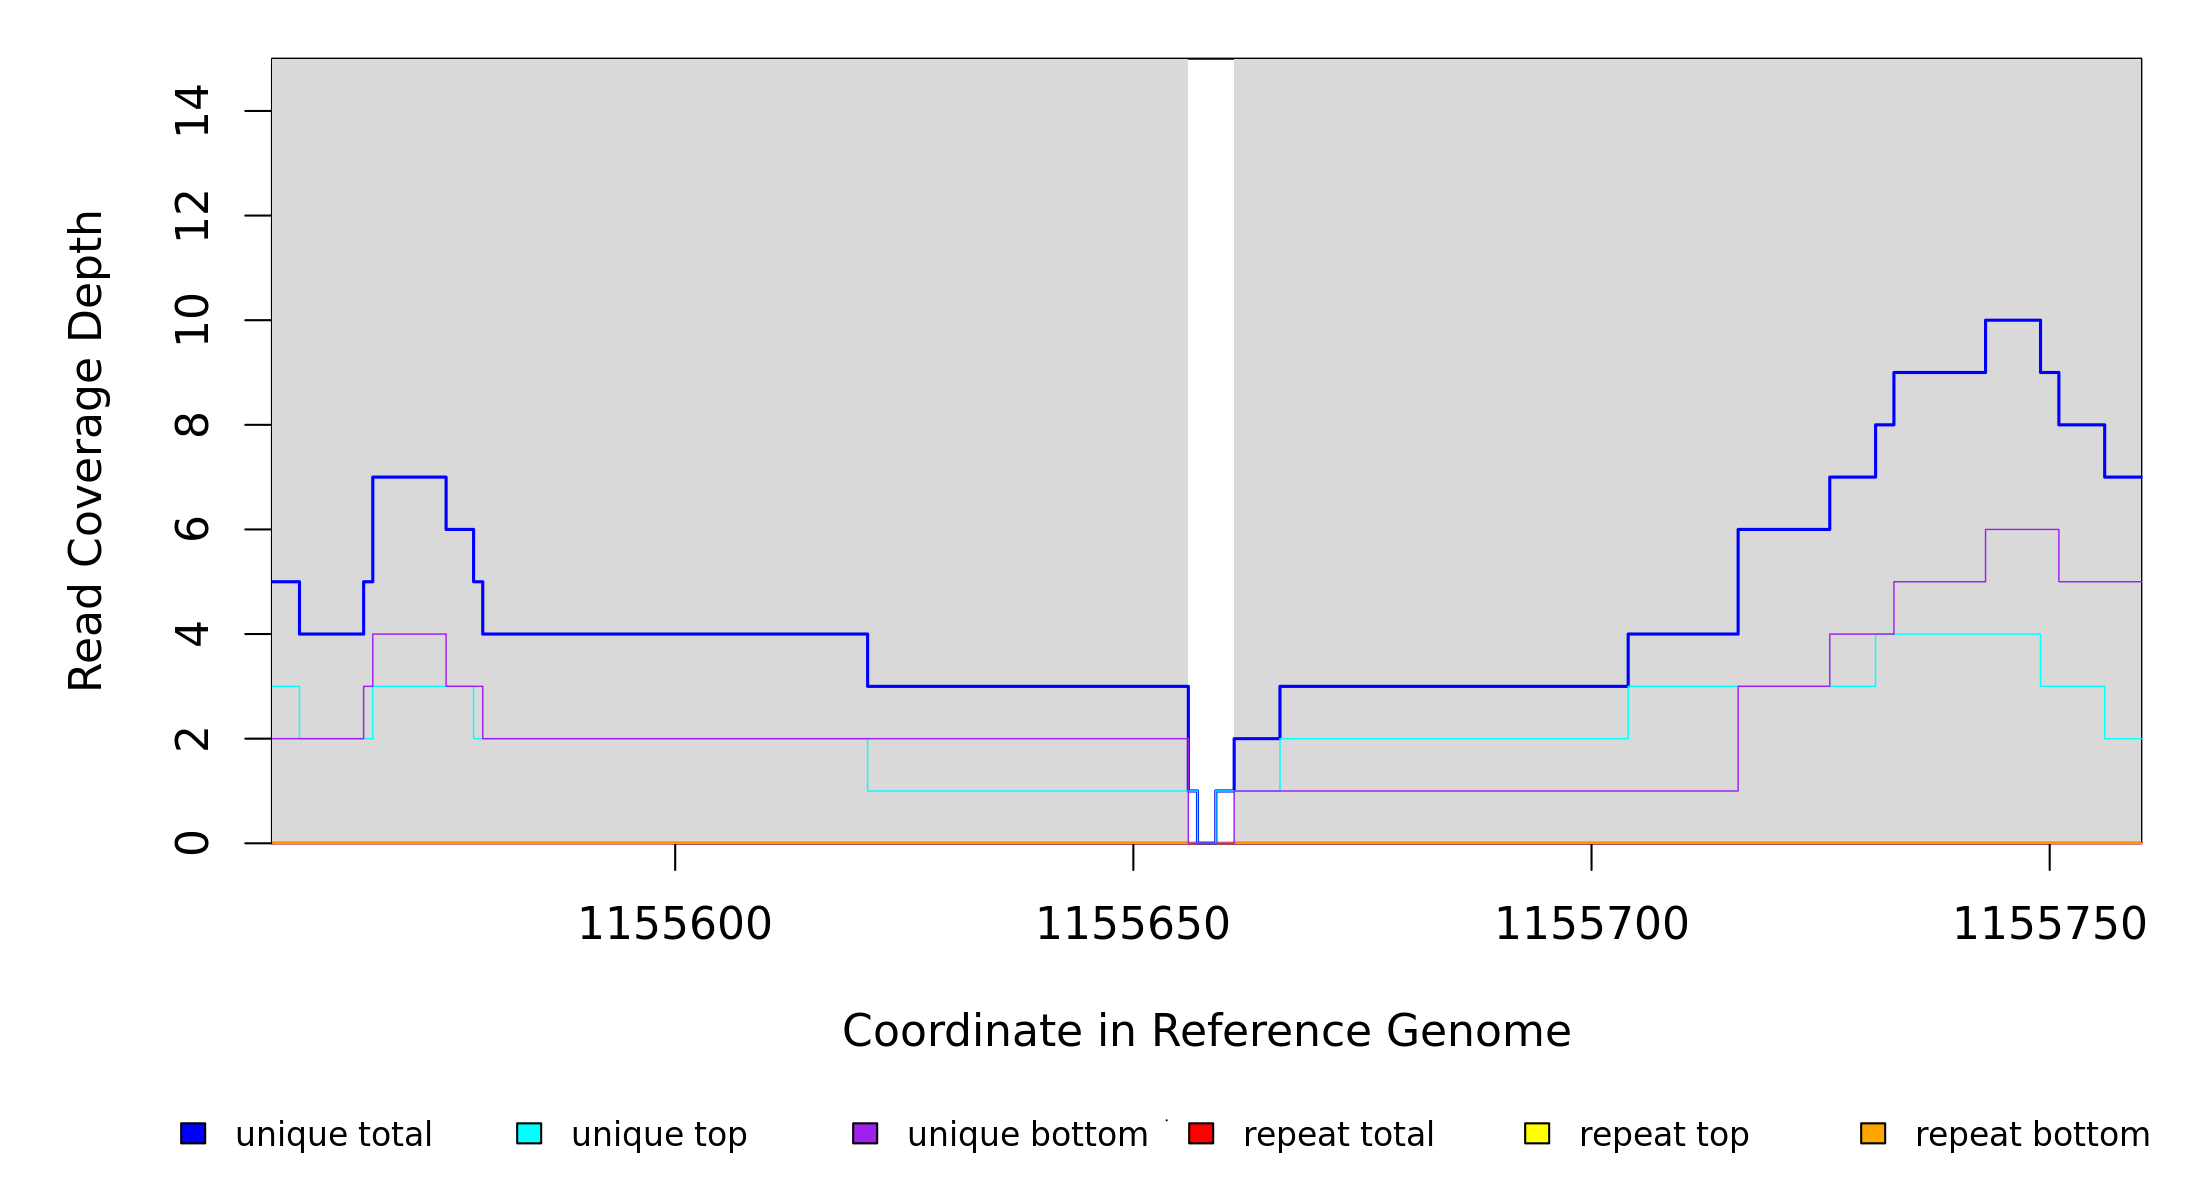2200x1200 pixels.
Task: Click the cyan unique top legend swatch
Action: coord(529,1133)
